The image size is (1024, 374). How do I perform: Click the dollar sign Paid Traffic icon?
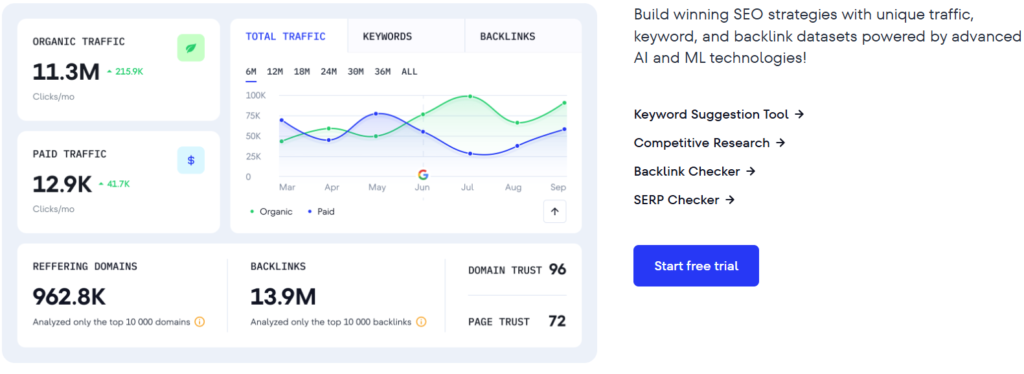click(x=191, y=160)
